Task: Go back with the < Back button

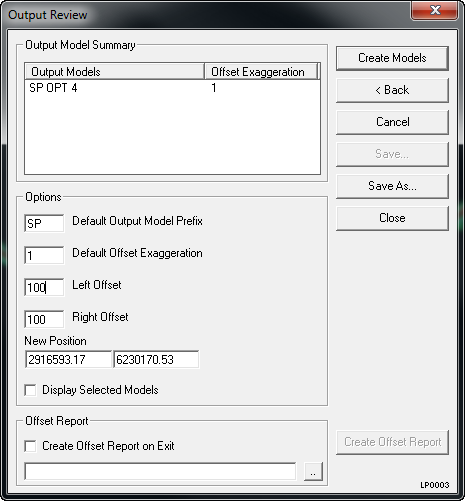Action: (x=392, y=90)
